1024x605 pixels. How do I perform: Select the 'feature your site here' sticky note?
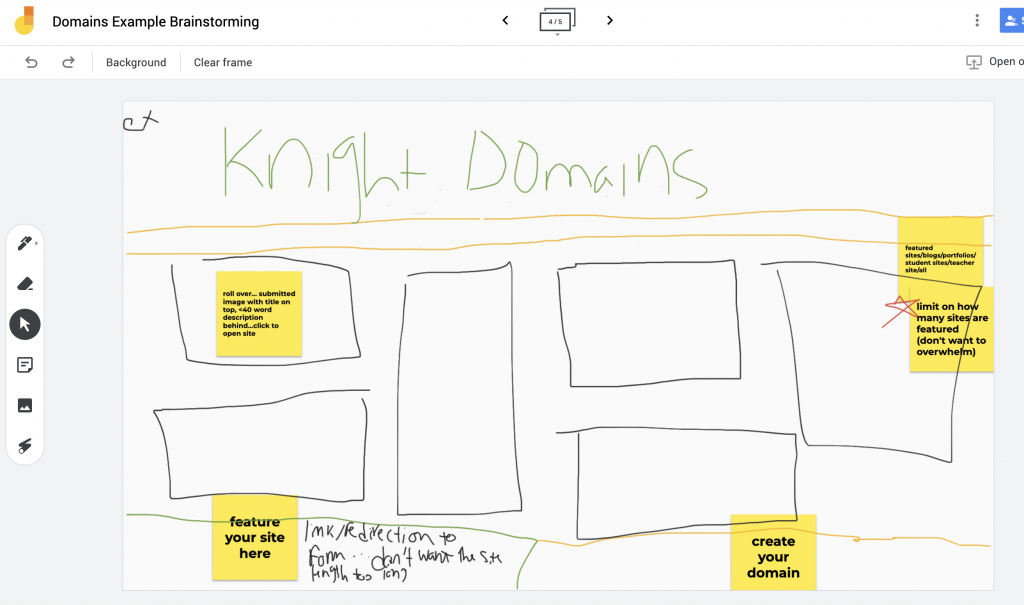255,538
